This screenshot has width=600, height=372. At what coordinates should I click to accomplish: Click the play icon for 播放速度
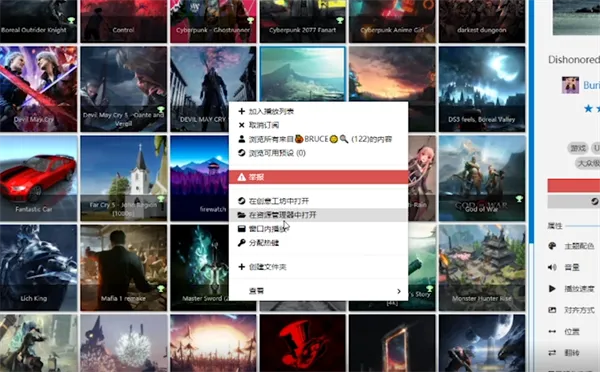(x=552, y=289)
